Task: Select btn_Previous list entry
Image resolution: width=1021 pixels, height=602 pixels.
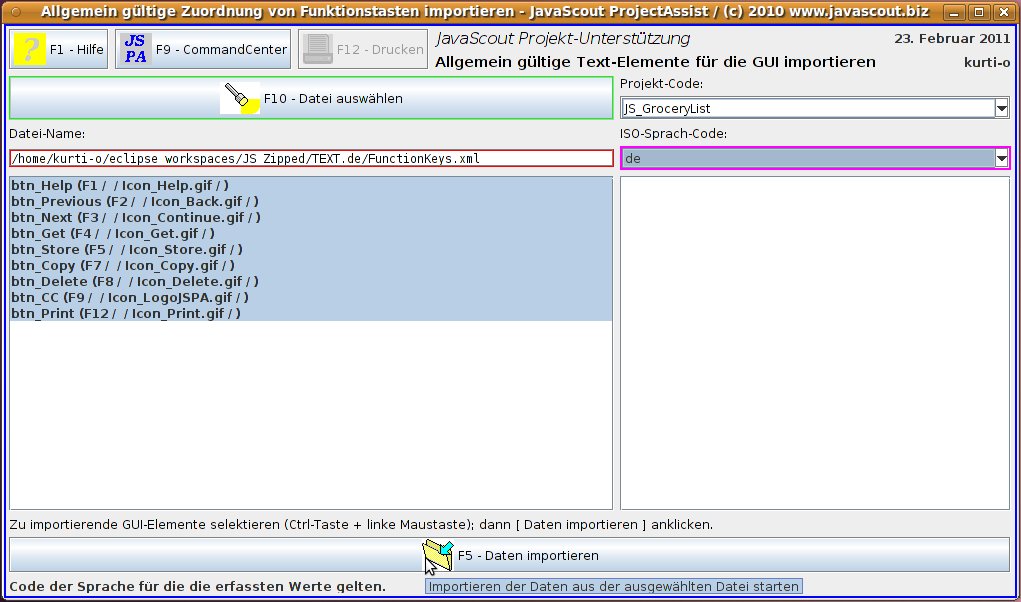Action: [x=135, y=201]
